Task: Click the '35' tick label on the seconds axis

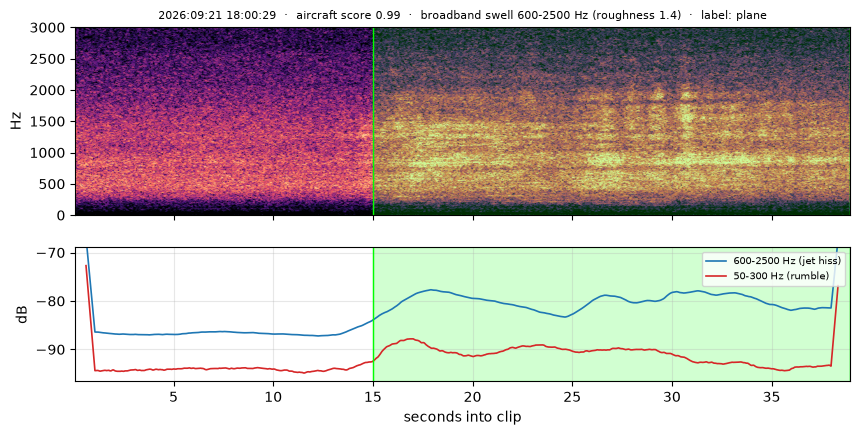Action: click(x=772, y=396)
